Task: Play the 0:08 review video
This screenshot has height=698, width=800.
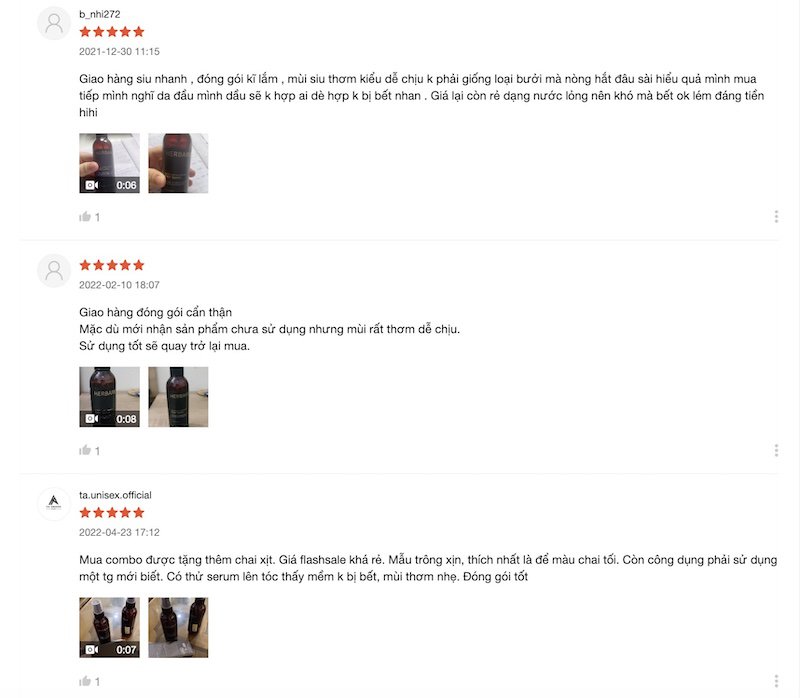Action: click(x=109, y=396)
